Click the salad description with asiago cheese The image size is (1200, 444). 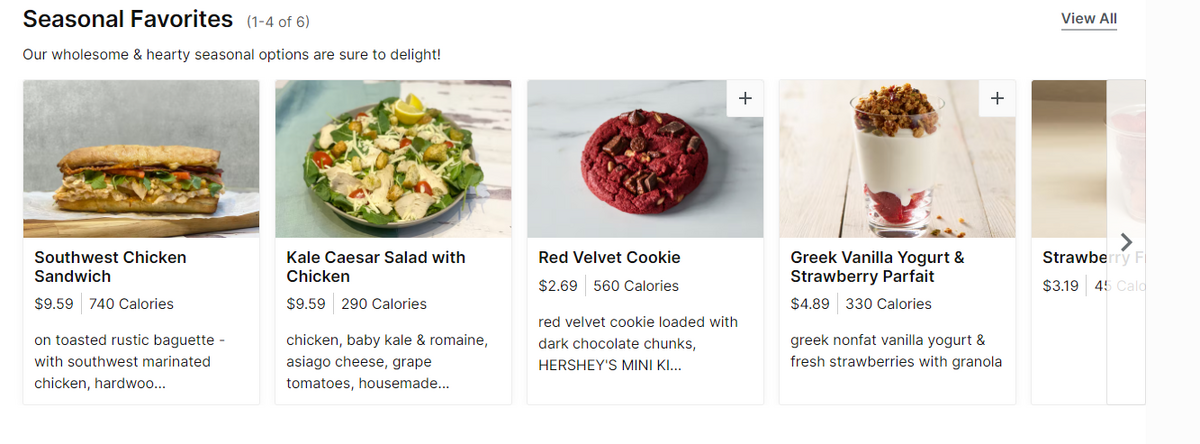click(x=387, y=362)
